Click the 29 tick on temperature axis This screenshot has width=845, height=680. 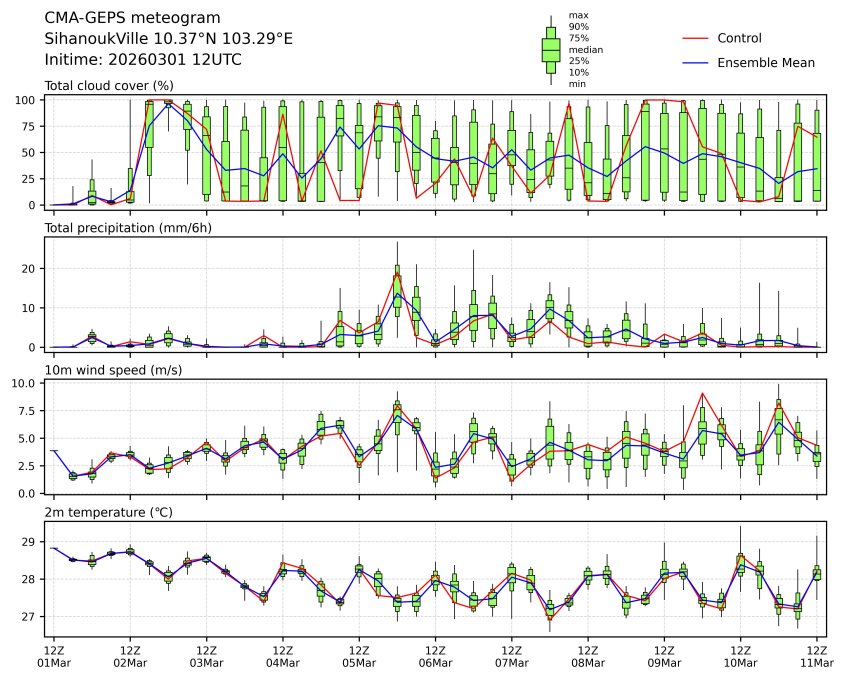pyautogui.click(x=30, y=542)
